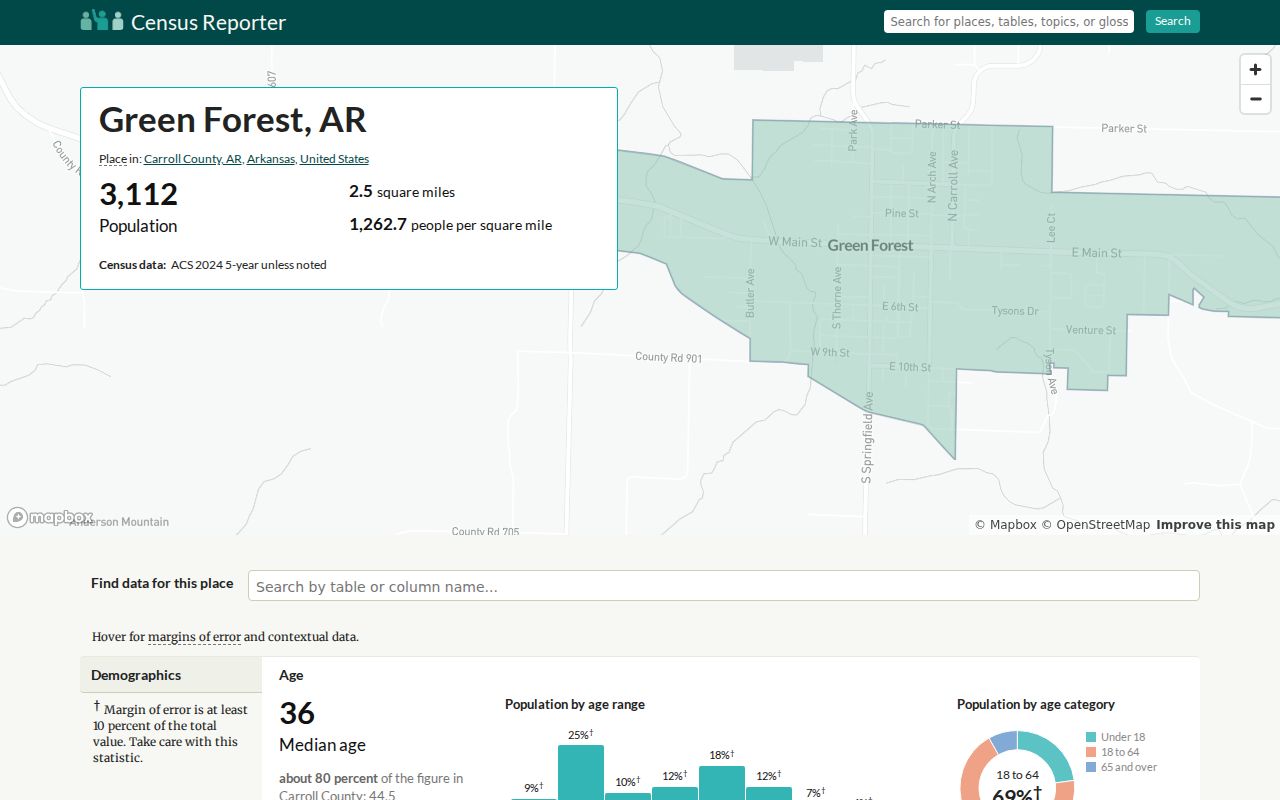This screenshot has height=800, width=1280.
Task: Click the 'Place' glossary term
Action: (x=113, y=159)
